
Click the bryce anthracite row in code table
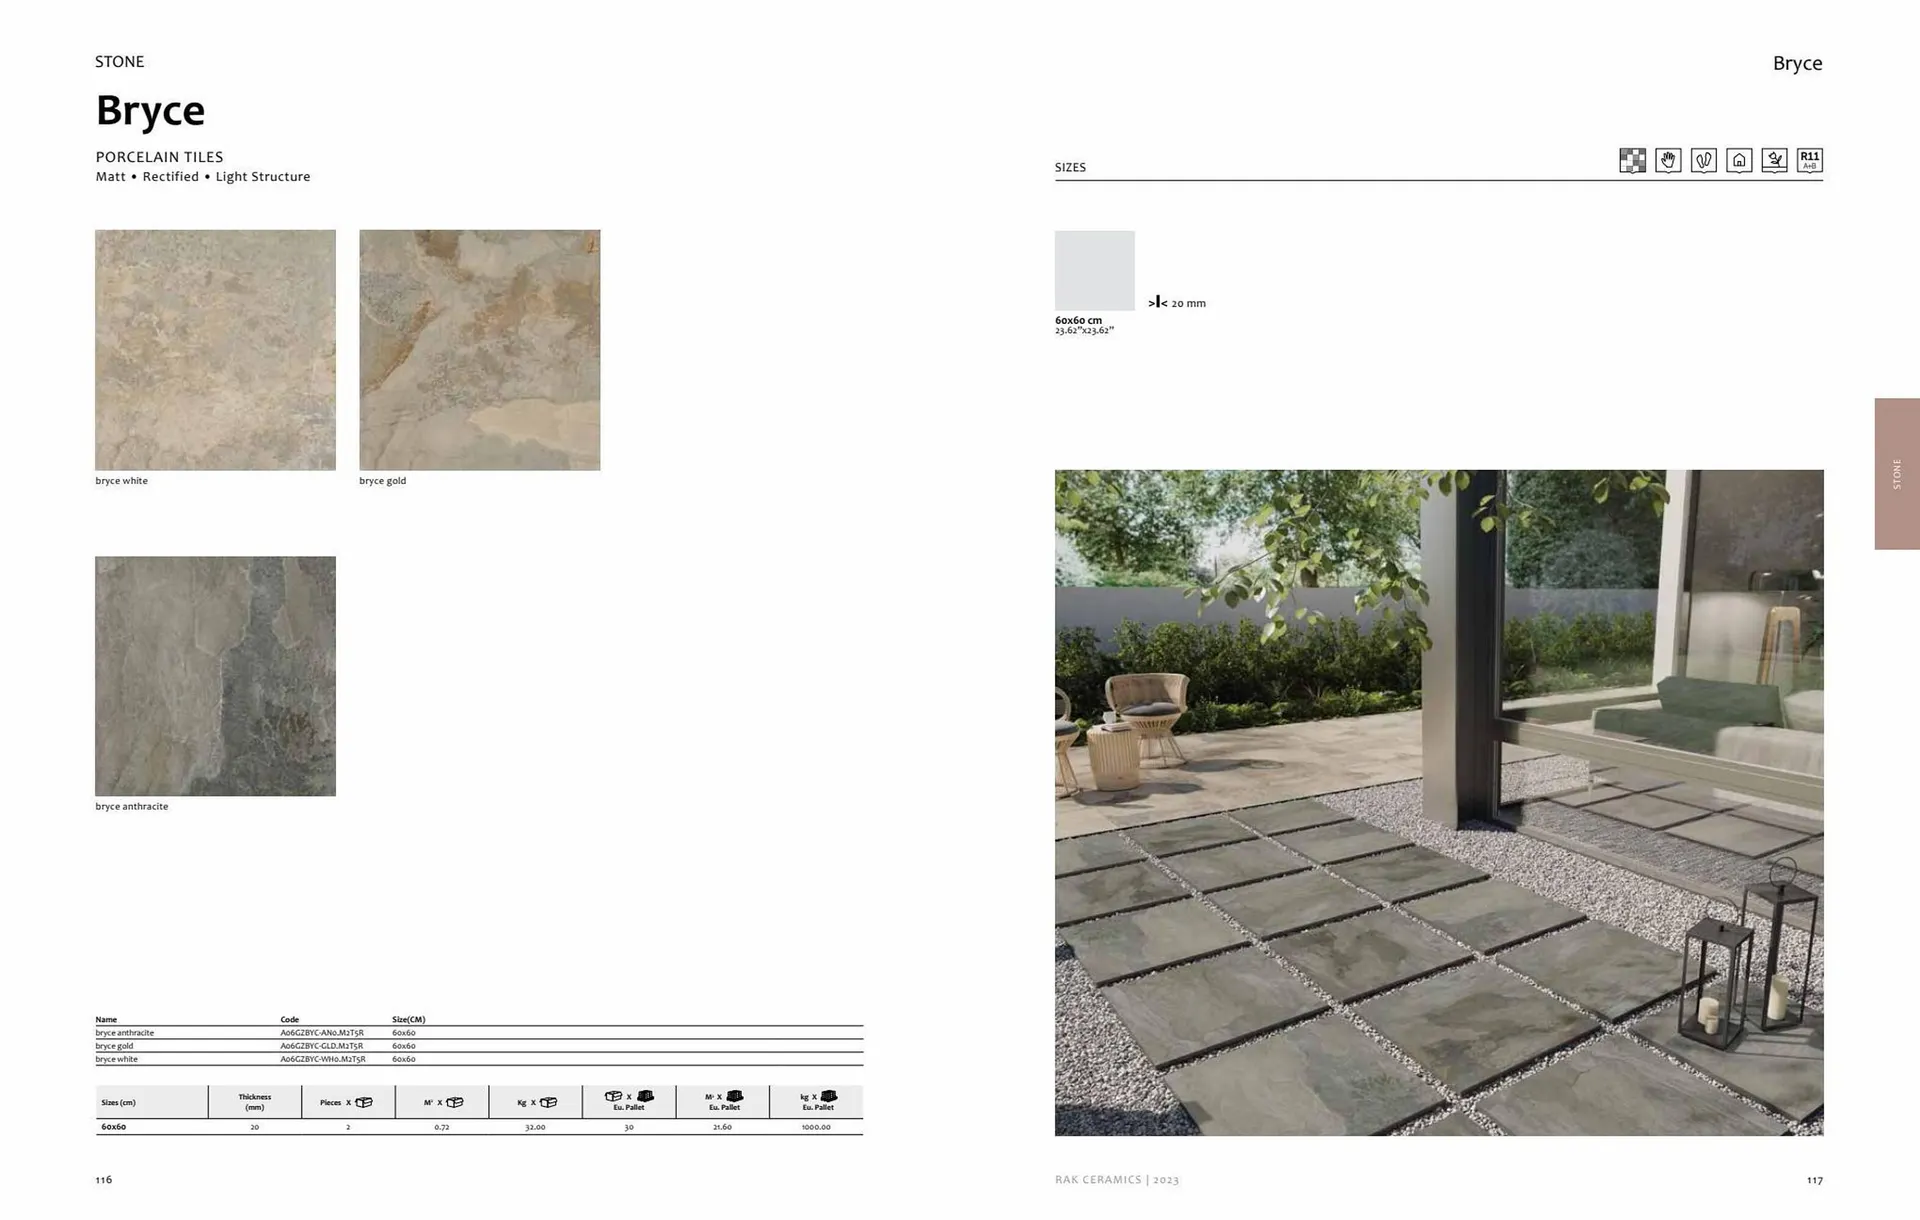tap(125, 1033)
